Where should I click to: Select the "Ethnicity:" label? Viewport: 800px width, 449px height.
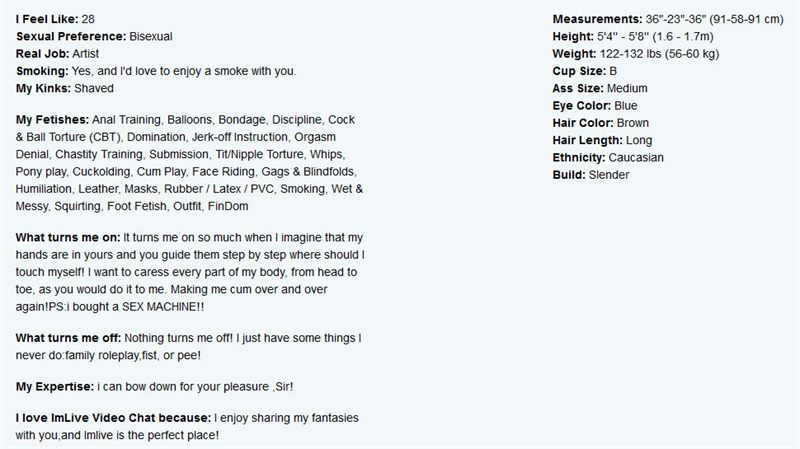point(579,158)
